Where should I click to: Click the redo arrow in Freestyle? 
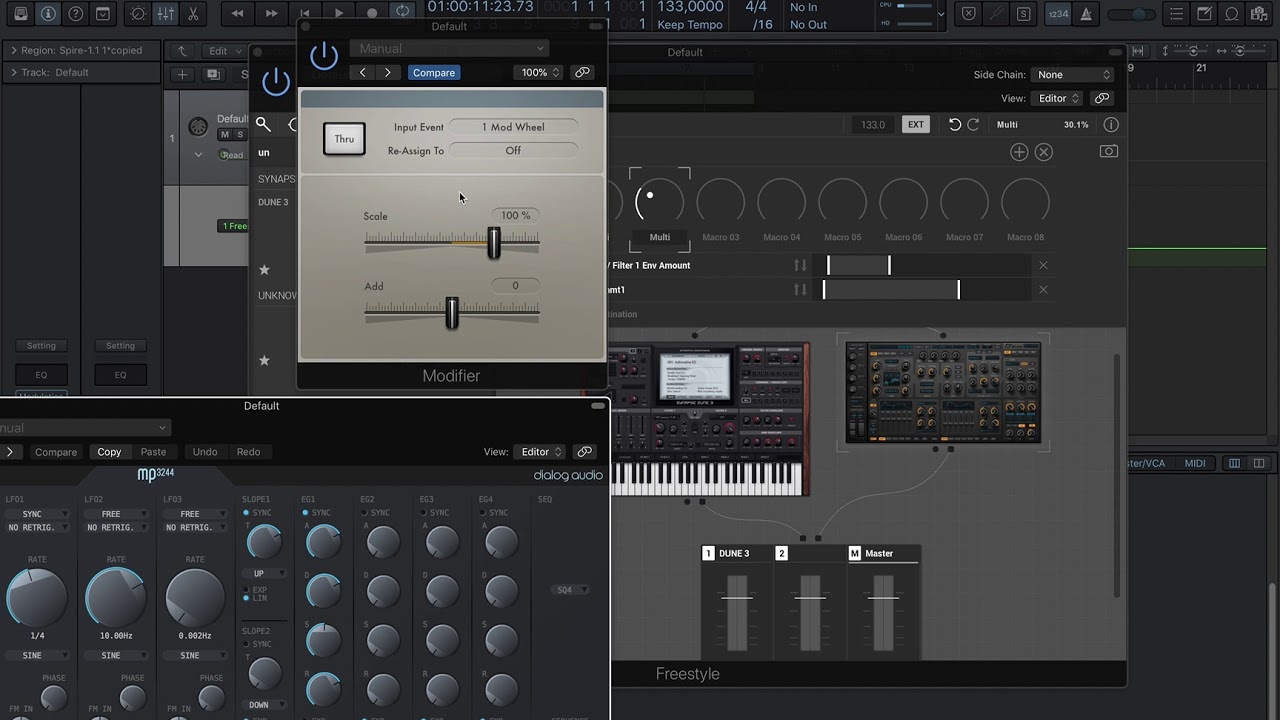point(973,125)
